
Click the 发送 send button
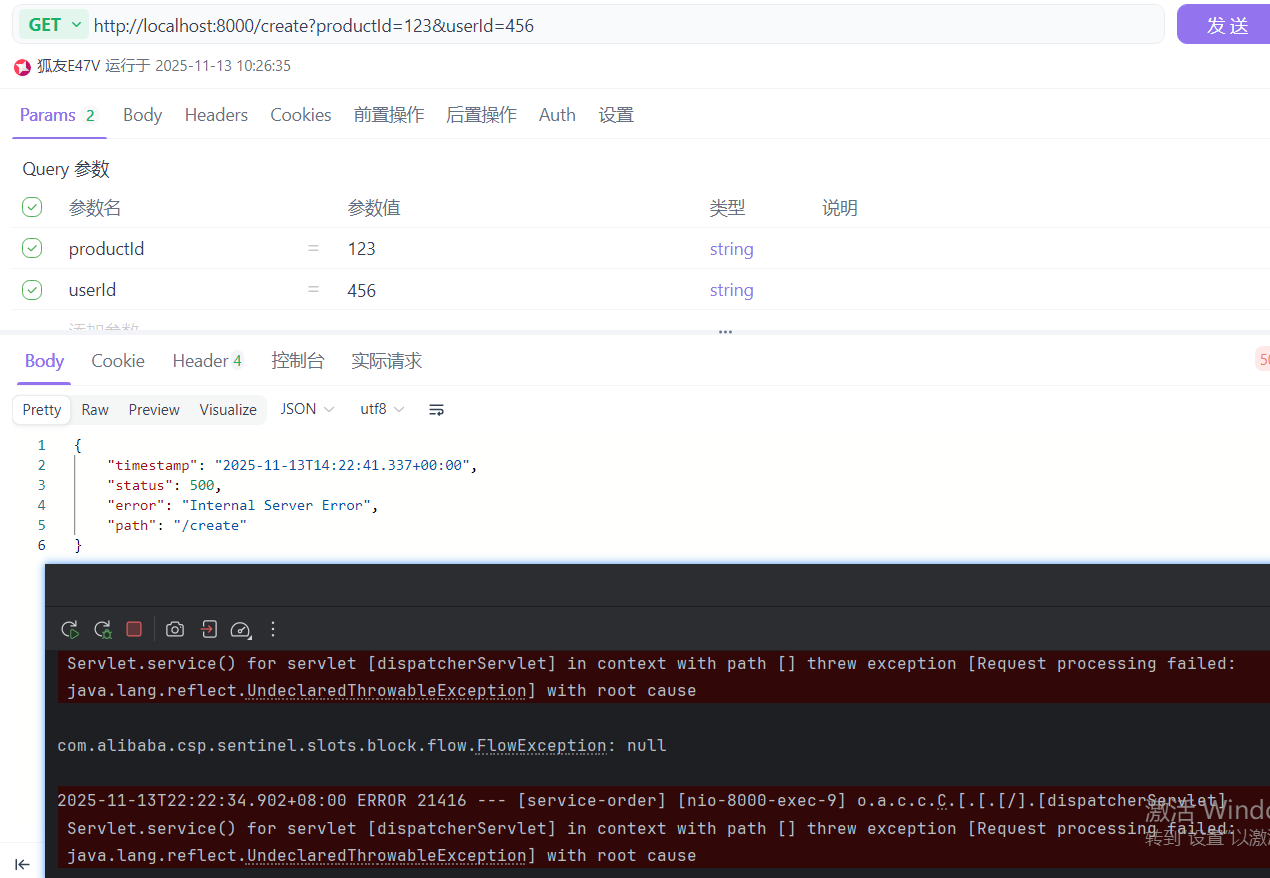[x=1226, y=25]
